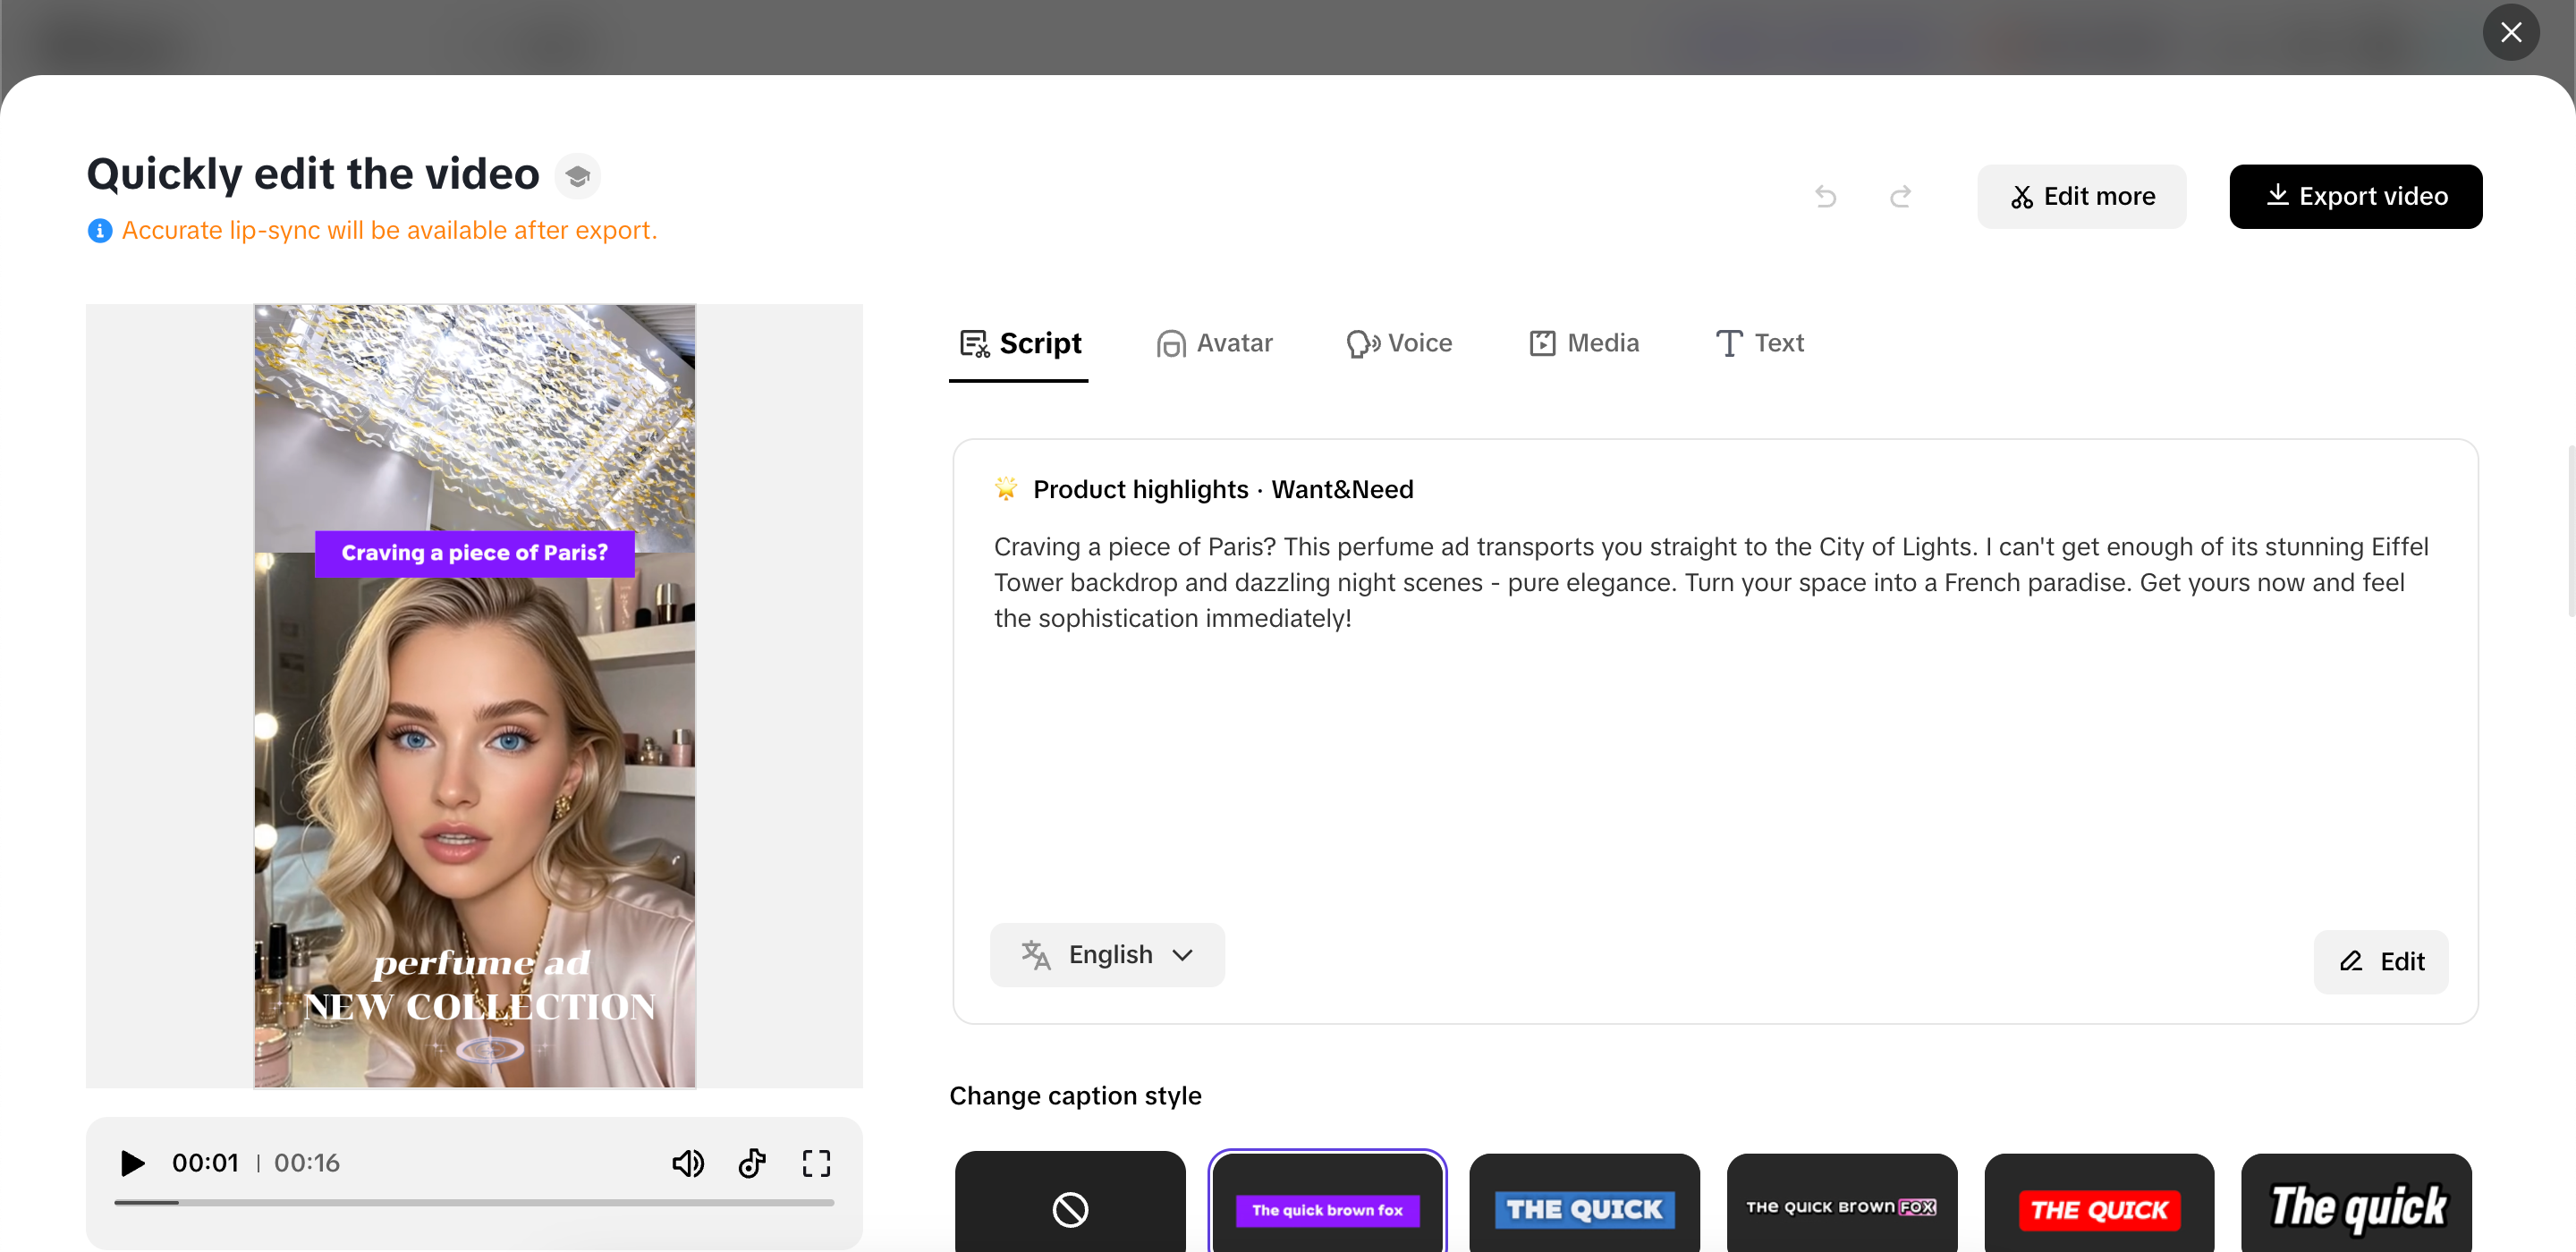Select the red THE QUICK caption style
The image size is (2576, 1252).
(2098, 1208)
